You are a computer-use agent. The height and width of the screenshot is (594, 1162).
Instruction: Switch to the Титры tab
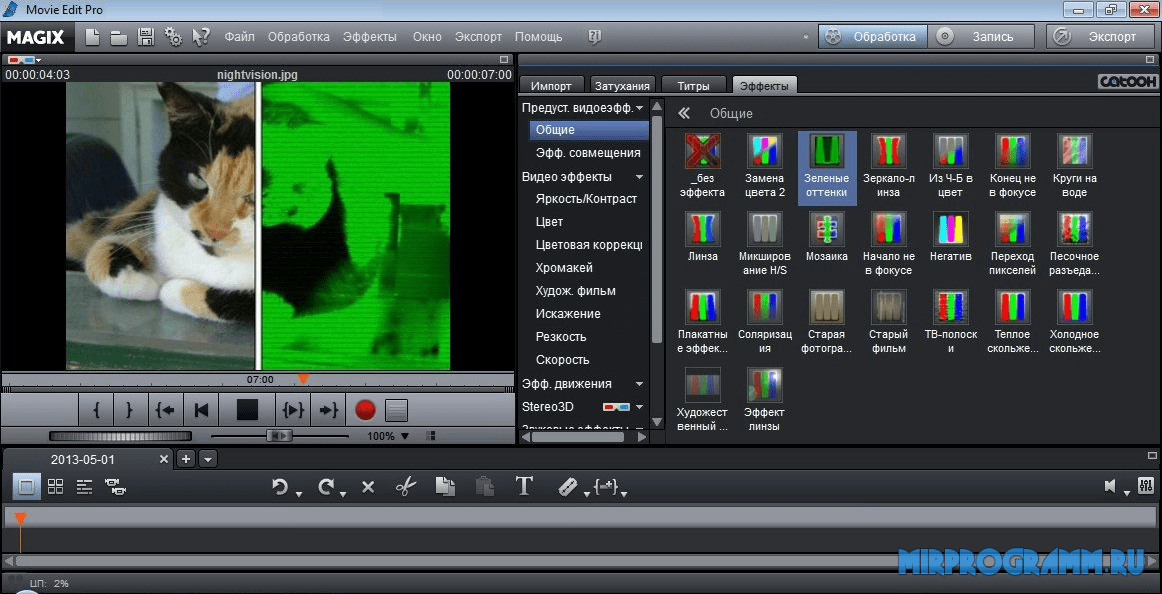693,86
